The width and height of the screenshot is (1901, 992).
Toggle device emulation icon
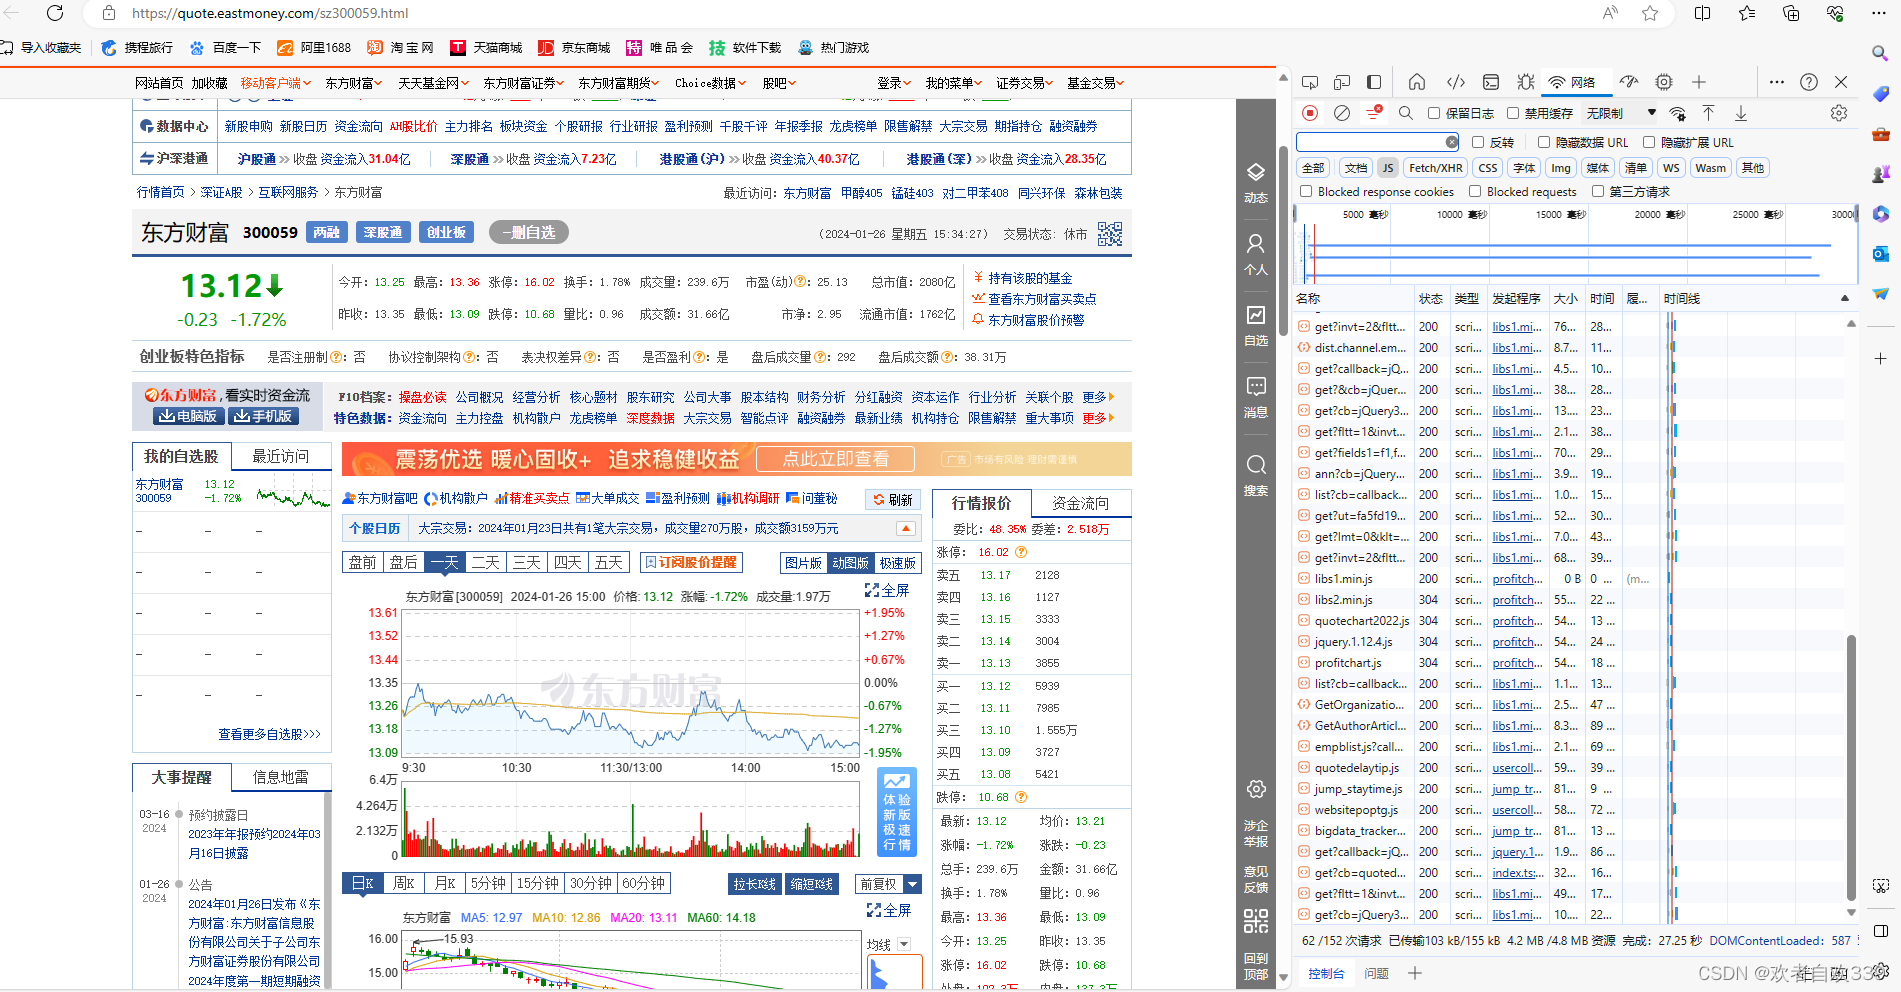(1342, 82)
